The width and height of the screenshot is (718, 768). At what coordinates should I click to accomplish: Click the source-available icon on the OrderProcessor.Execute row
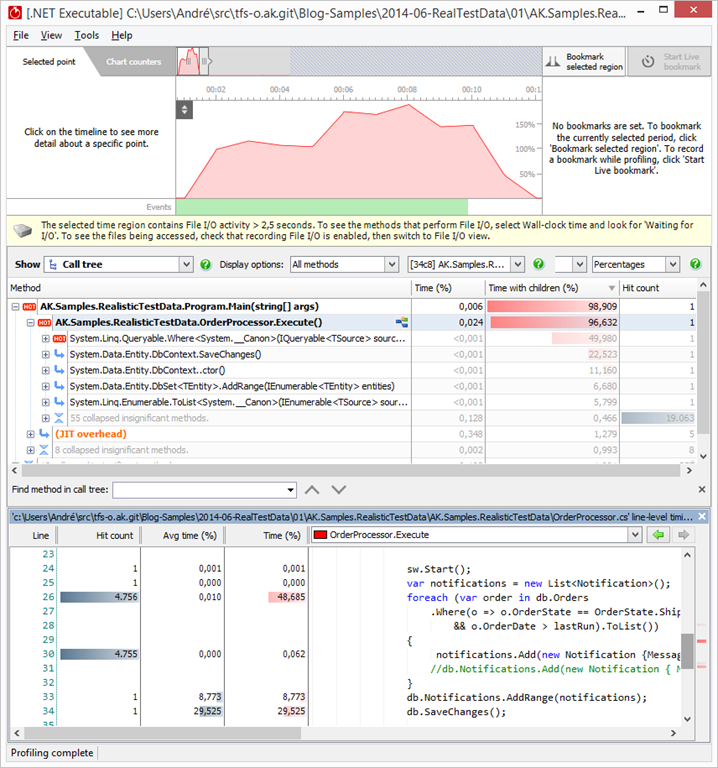(402, 323)
